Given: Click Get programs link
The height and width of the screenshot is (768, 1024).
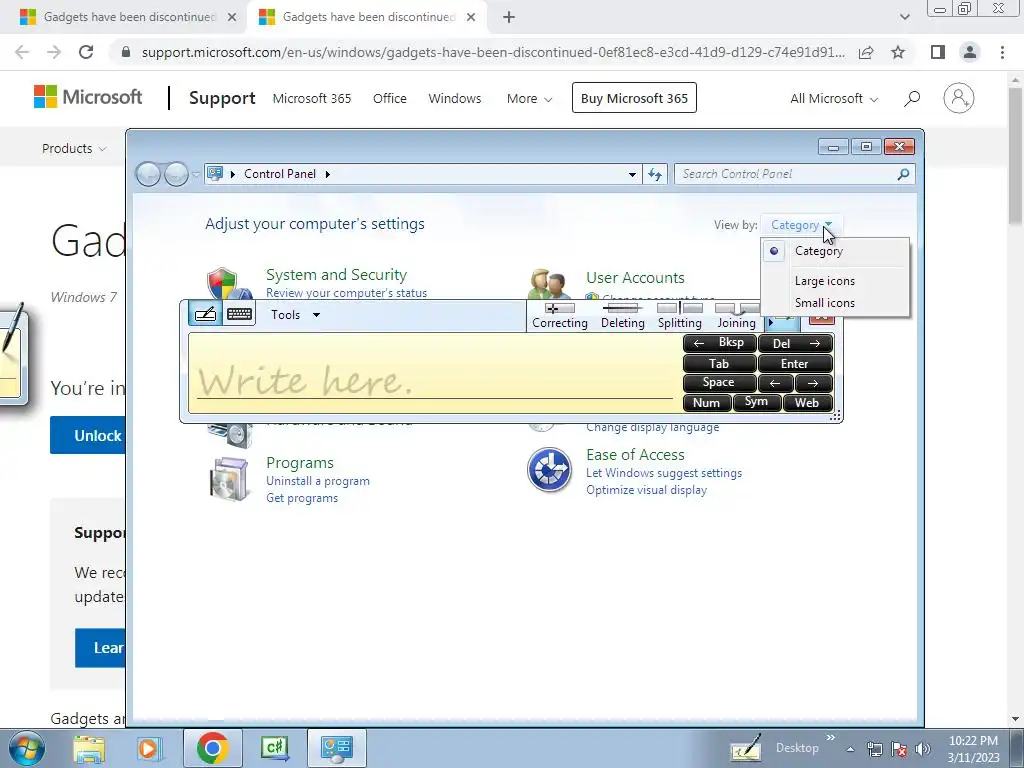Looking at the screenshot, I should click(302, 498).
